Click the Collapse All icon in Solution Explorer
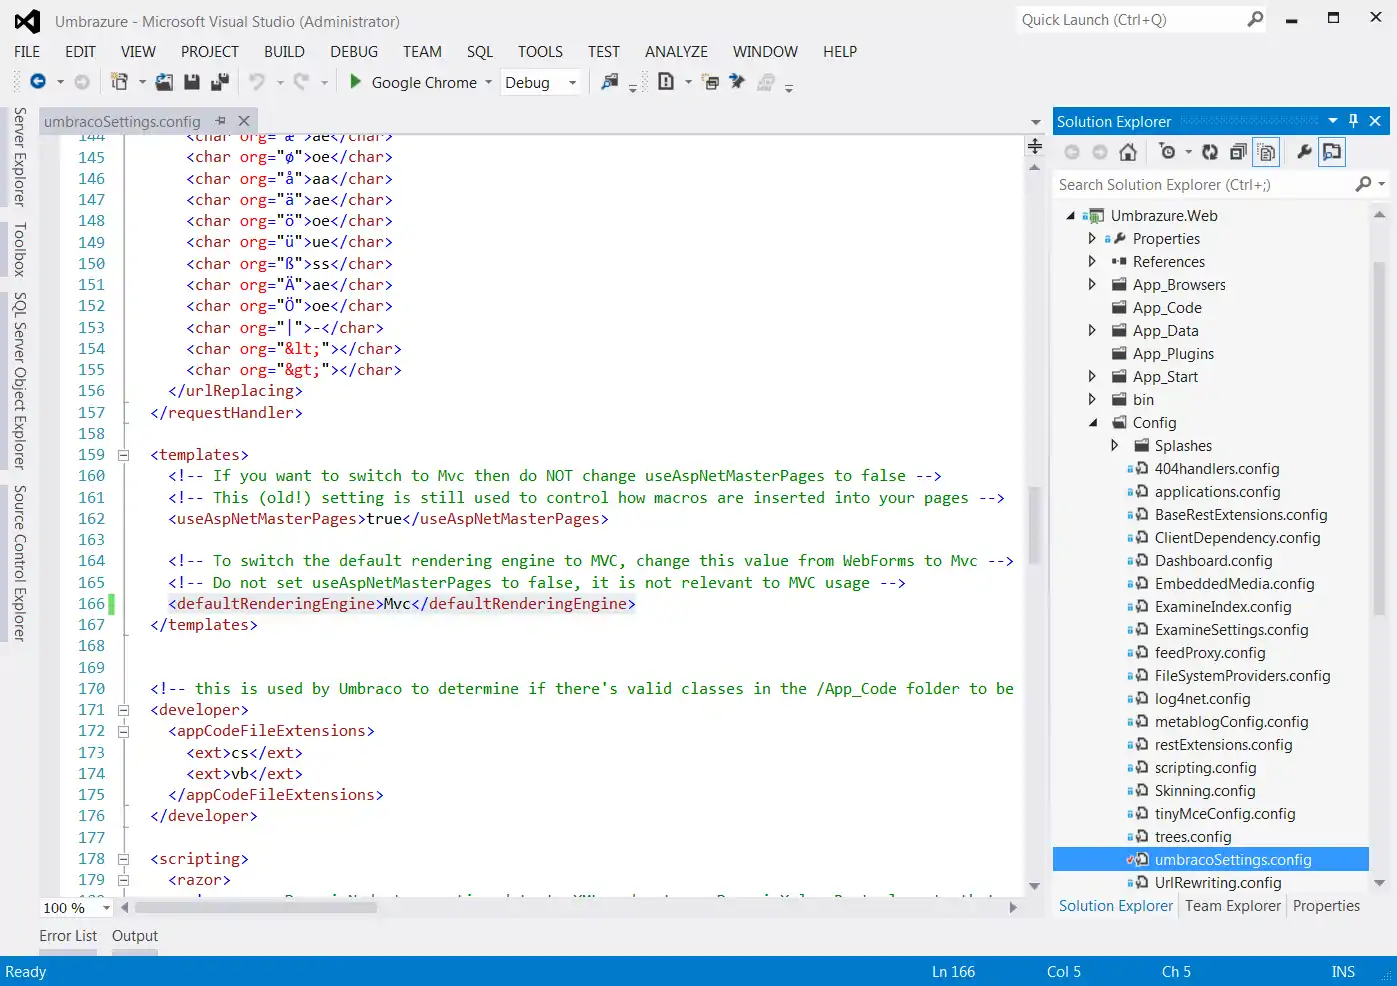1397x986 pixels. click(1238, 152)
